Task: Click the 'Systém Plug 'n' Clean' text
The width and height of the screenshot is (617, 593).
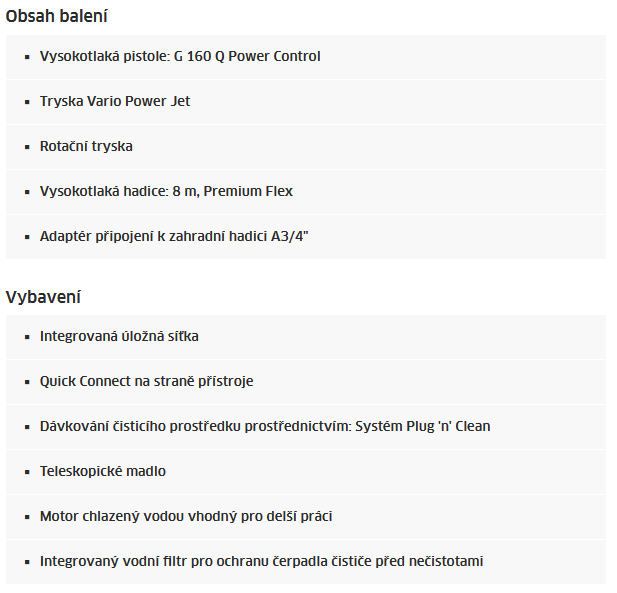Action: click(423, 427)
